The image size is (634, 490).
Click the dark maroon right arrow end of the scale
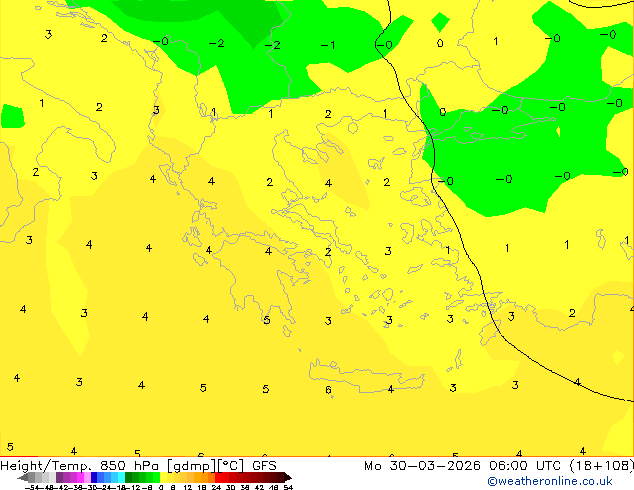coord(288,477)
